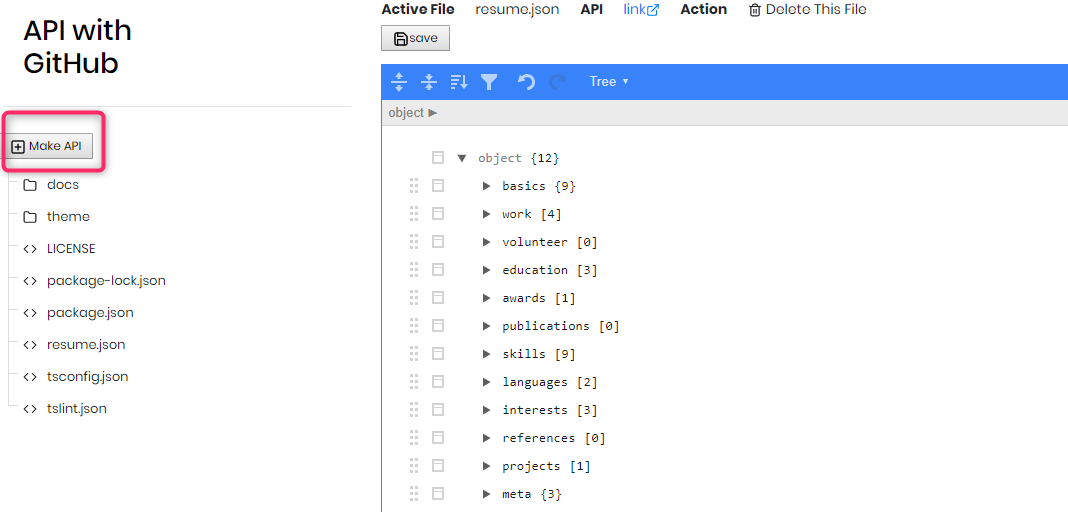Open the theme folder

[68, 217]
